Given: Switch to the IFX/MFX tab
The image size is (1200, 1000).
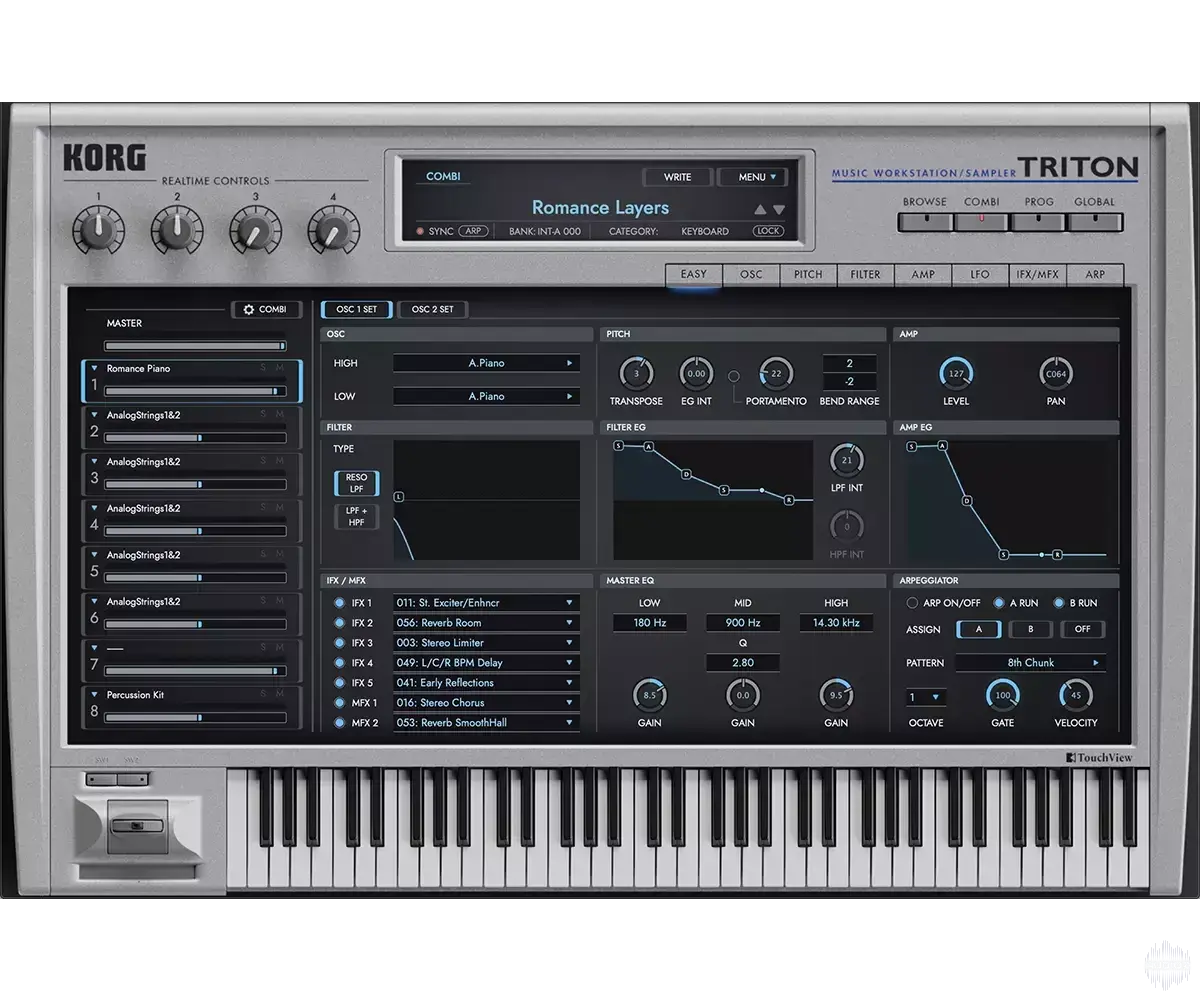Looking at the screenshot, I should click(1037, 274).
